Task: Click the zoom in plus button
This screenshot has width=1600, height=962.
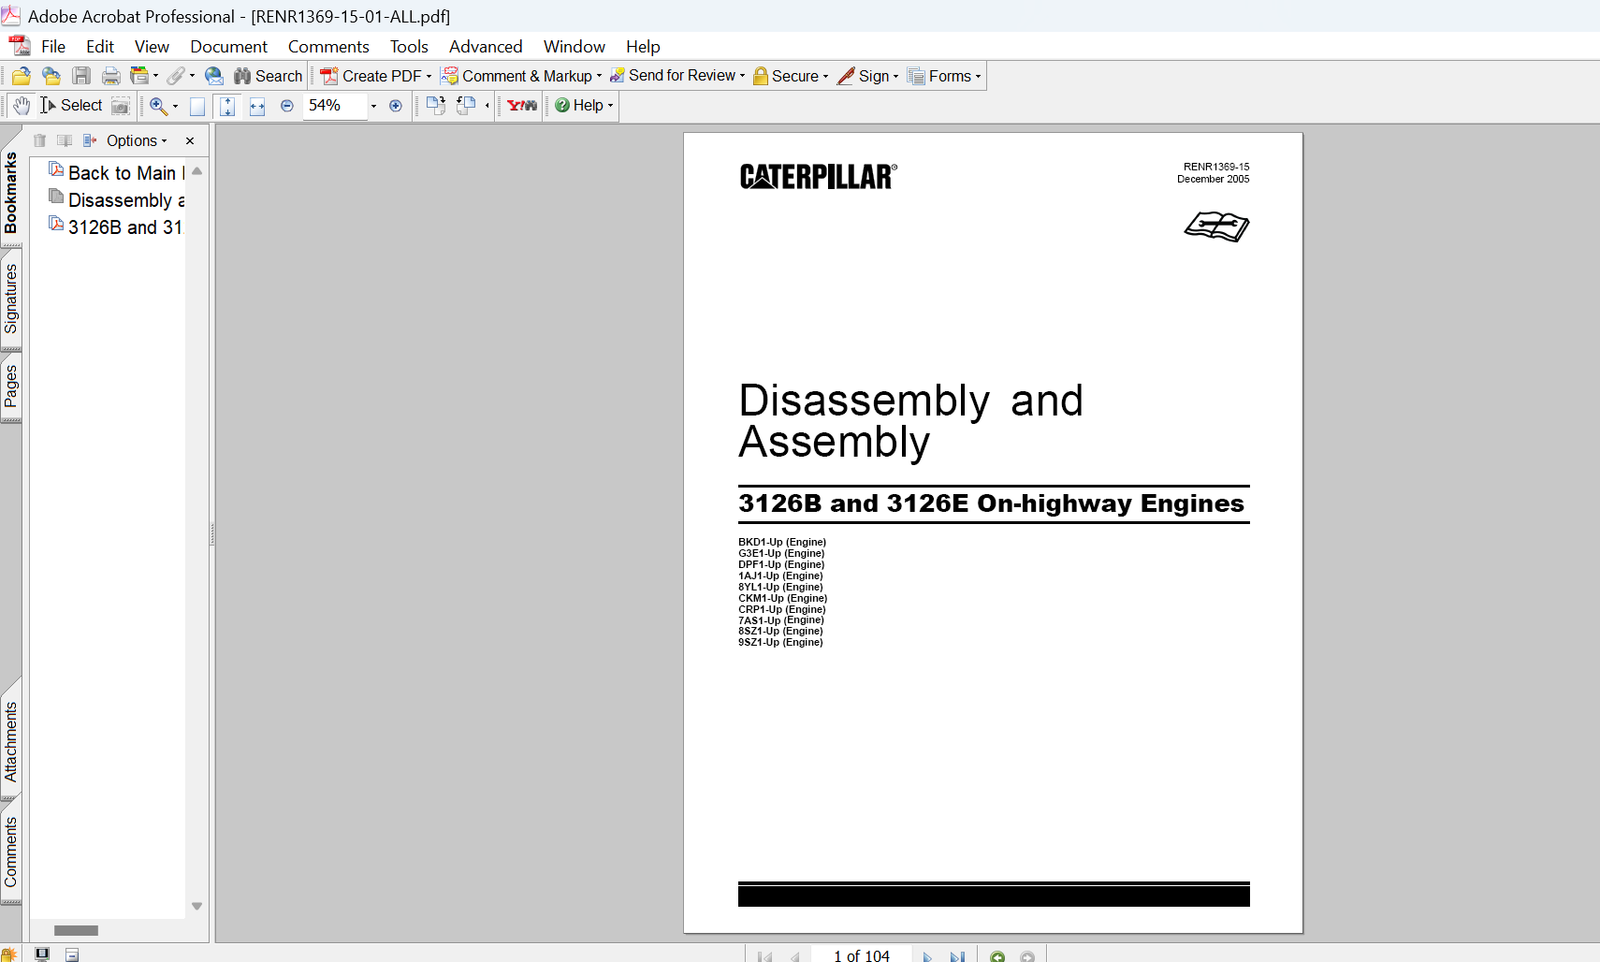Action: [x=396, y=106]
